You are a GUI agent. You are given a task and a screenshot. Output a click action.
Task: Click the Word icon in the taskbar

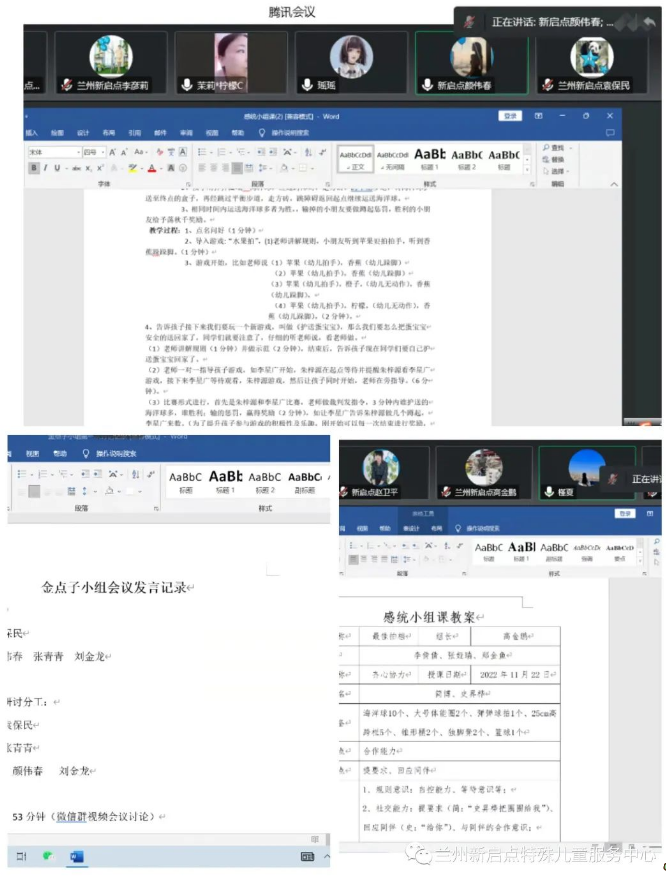pos(77,857)
